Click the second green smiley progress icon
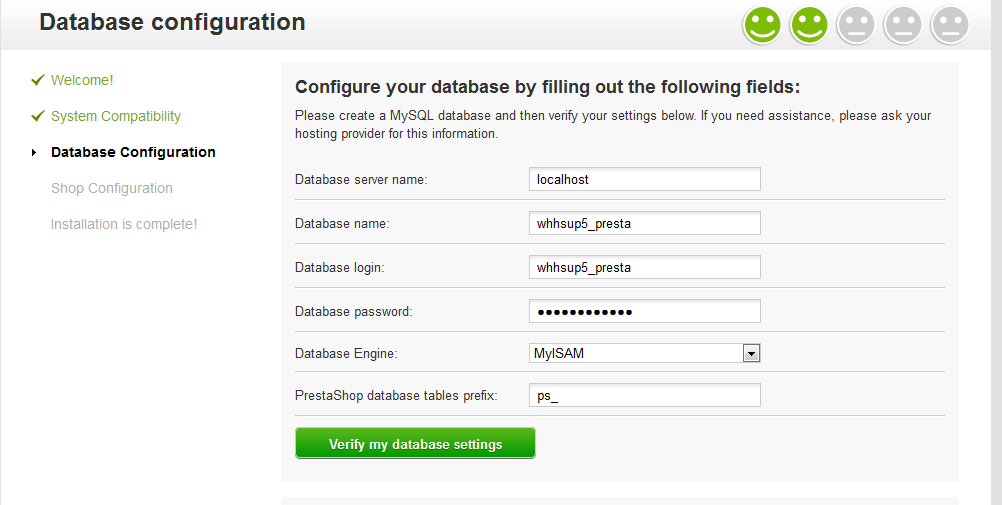 [x=809, y=24]
